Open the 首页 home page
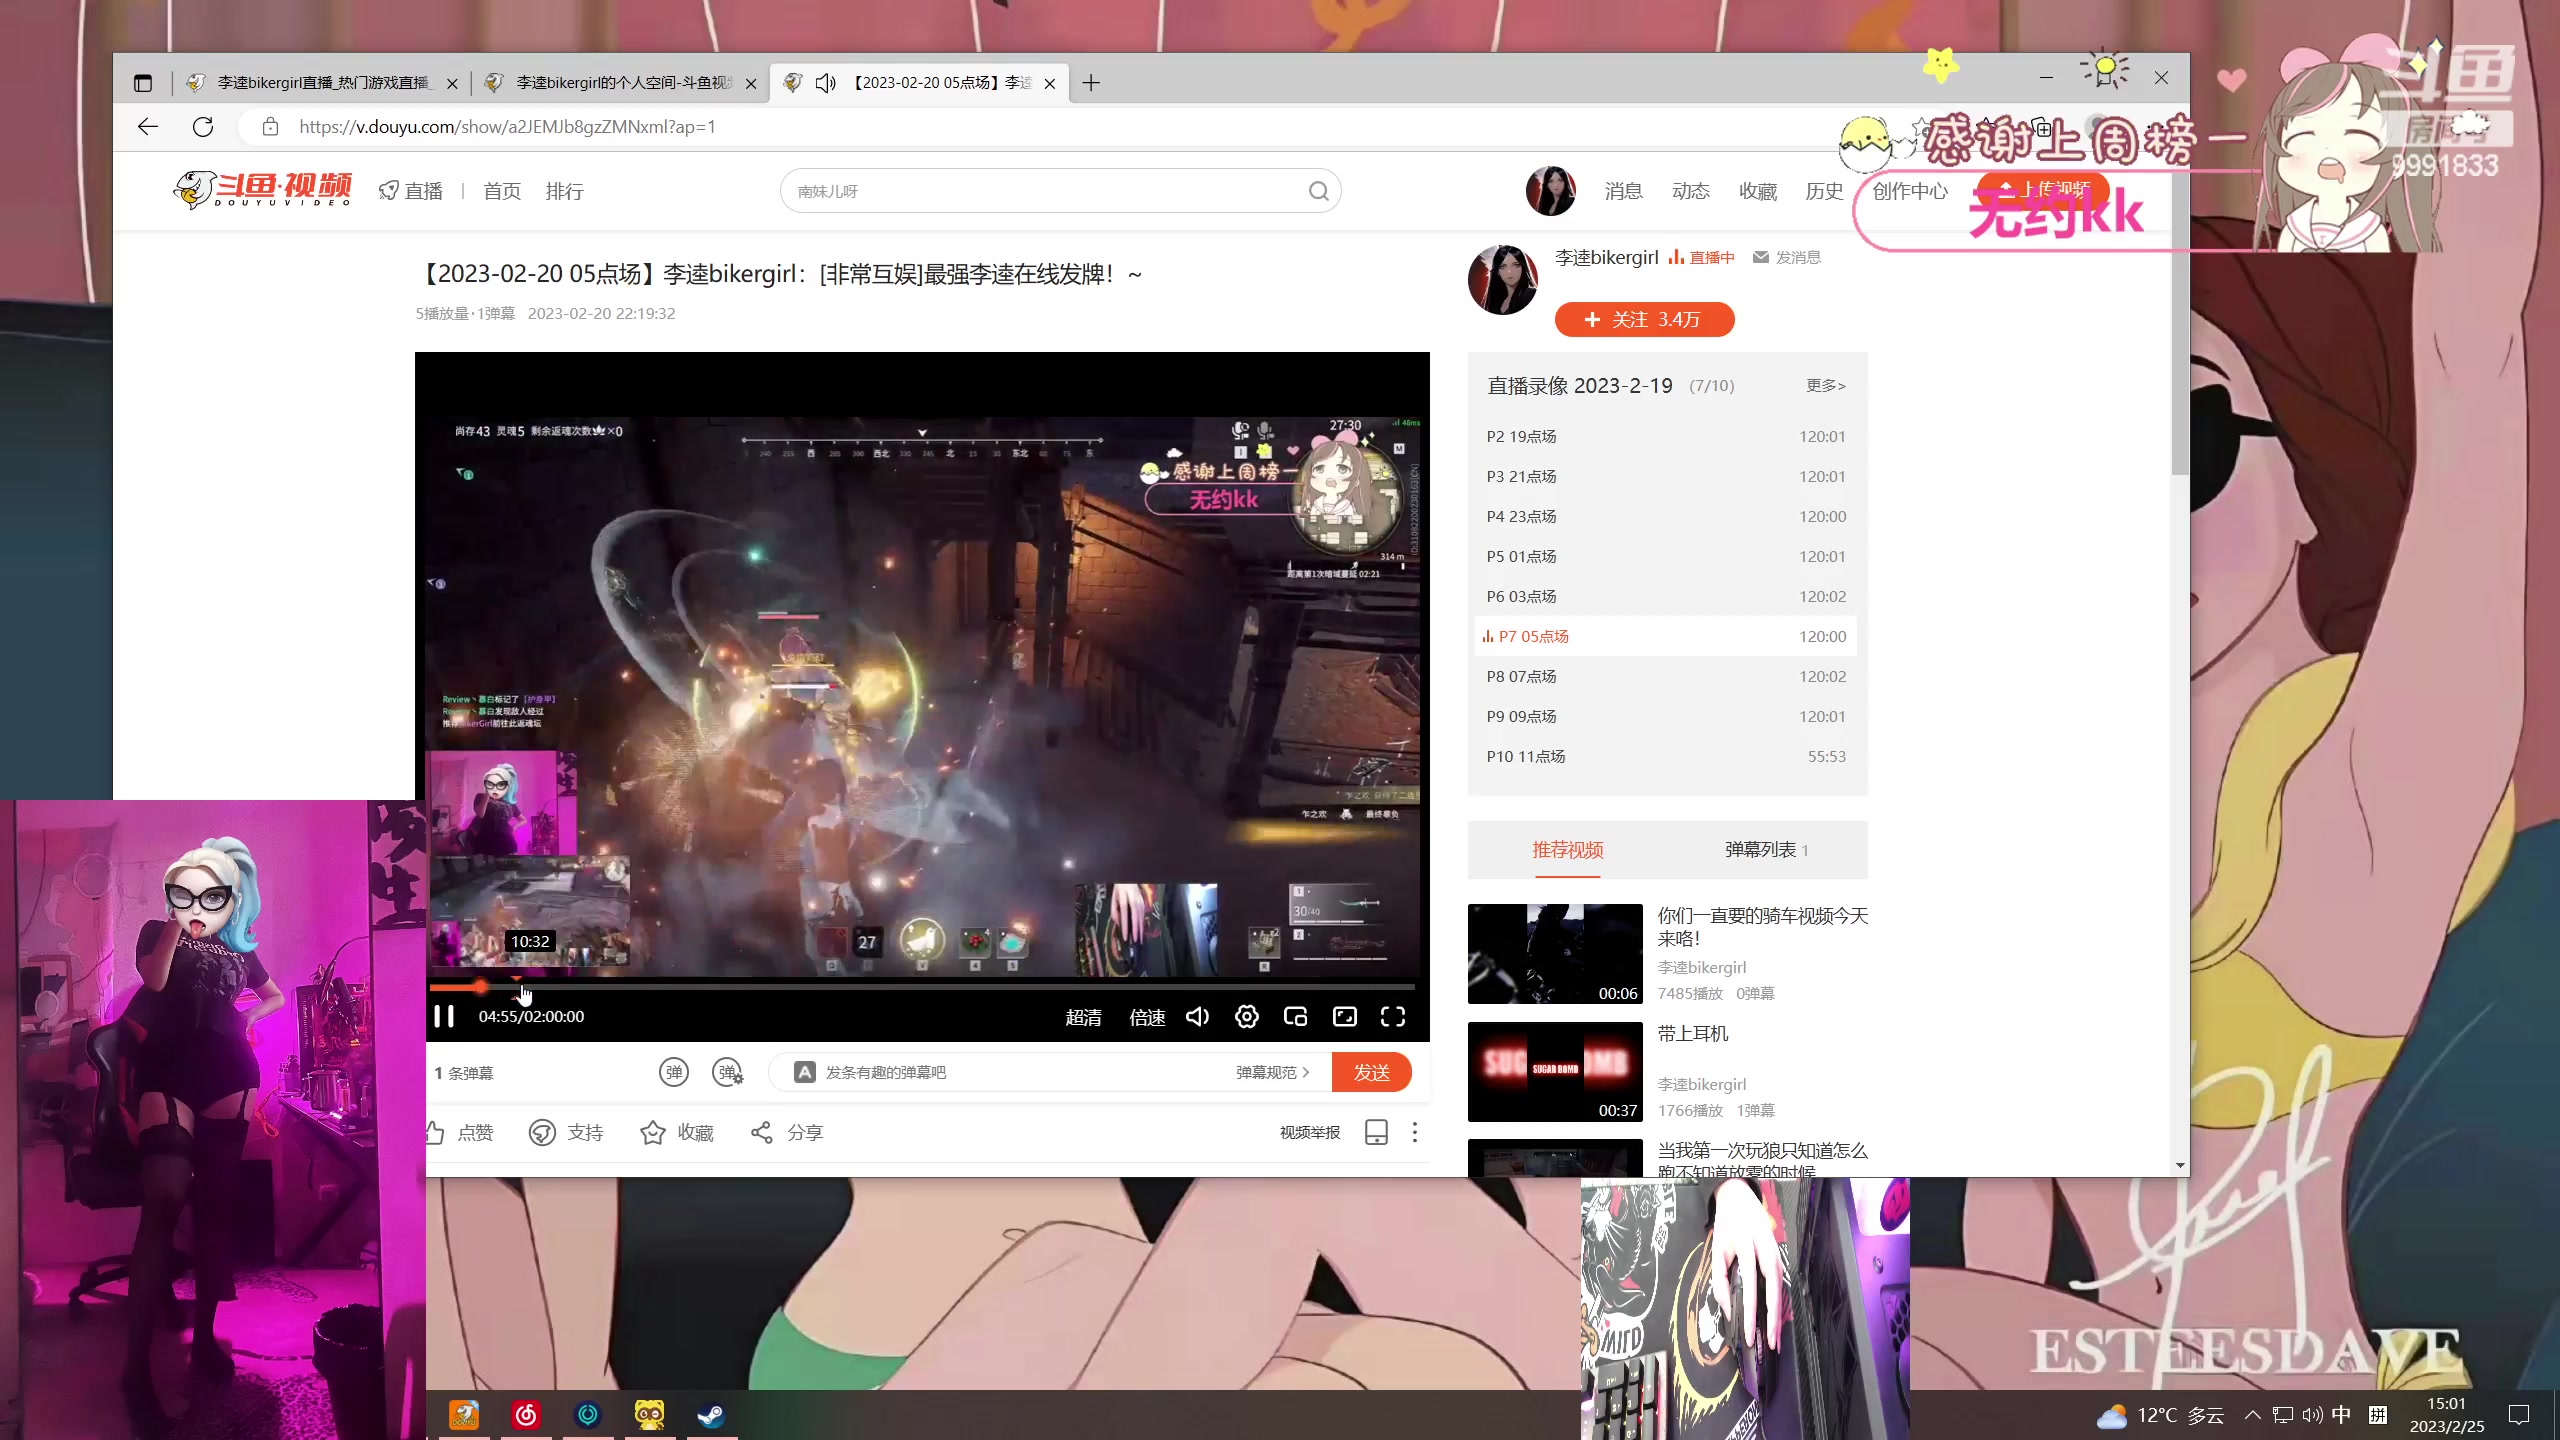This screenshot has height=1440, width=2560. [502, 191]
